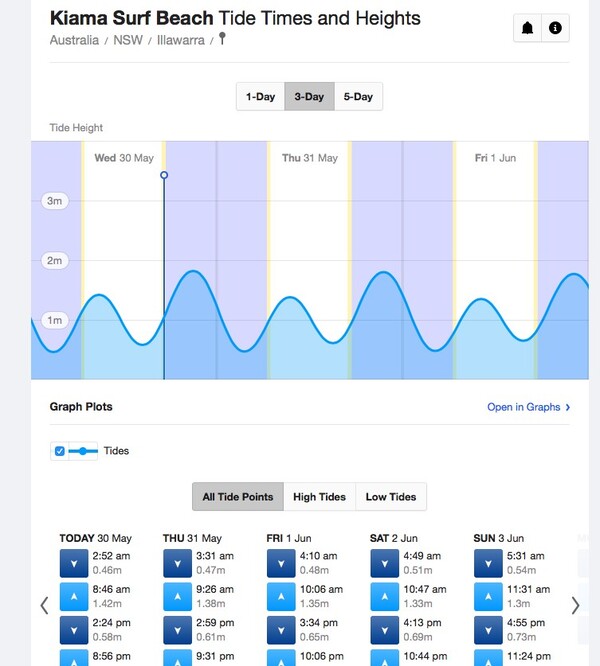This screenshot has width=600, height=666.
Task: Select the High Tides tab
Action: 319,497
